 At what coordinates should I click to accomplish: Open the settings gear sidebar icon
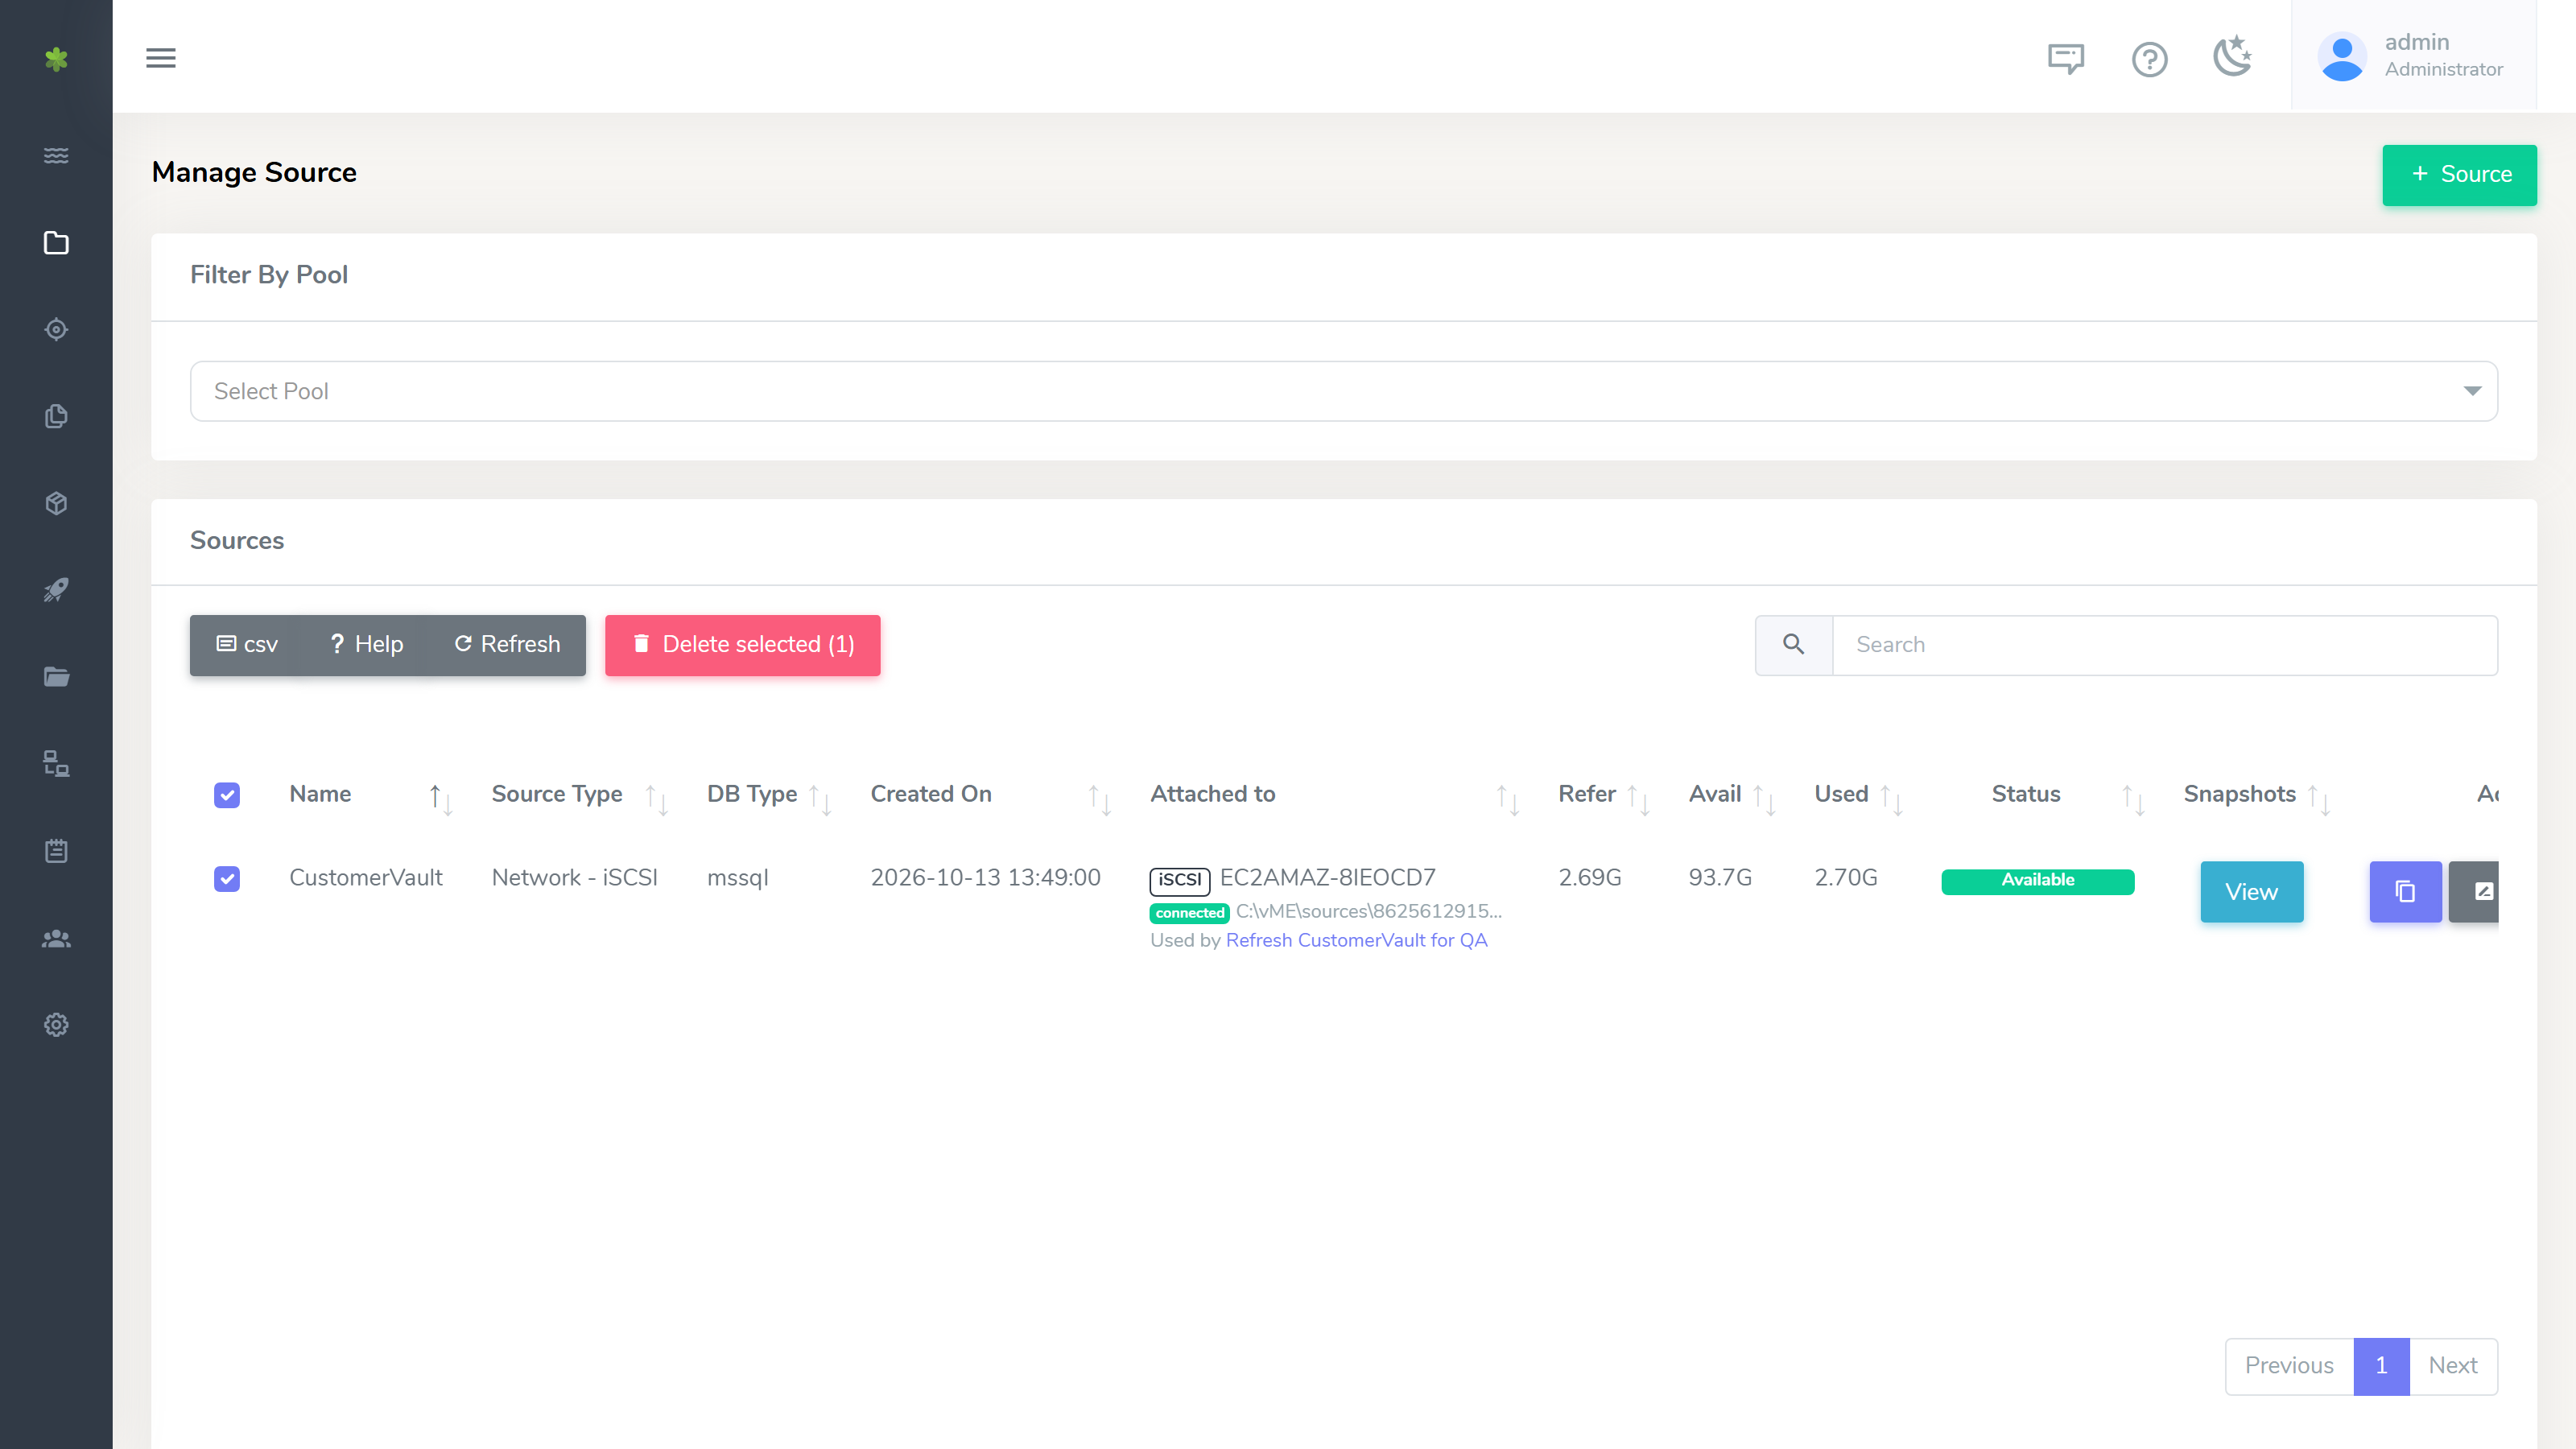[56, 1025]
